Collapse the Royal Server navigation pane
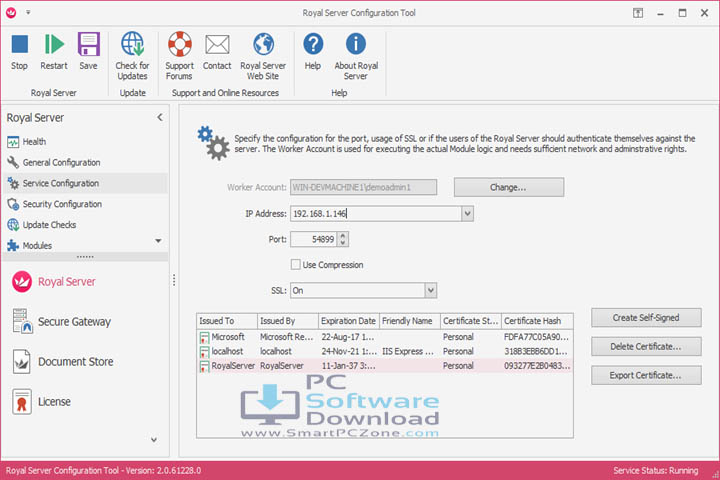Viewport: 720px width, 480px height. click(x=160, y=118)
